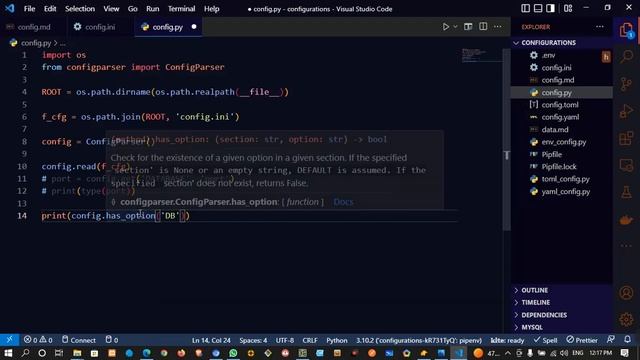Open the Manage gear icon
The image size is (640, 360).
pyautogui.click(x=626, y=319)
